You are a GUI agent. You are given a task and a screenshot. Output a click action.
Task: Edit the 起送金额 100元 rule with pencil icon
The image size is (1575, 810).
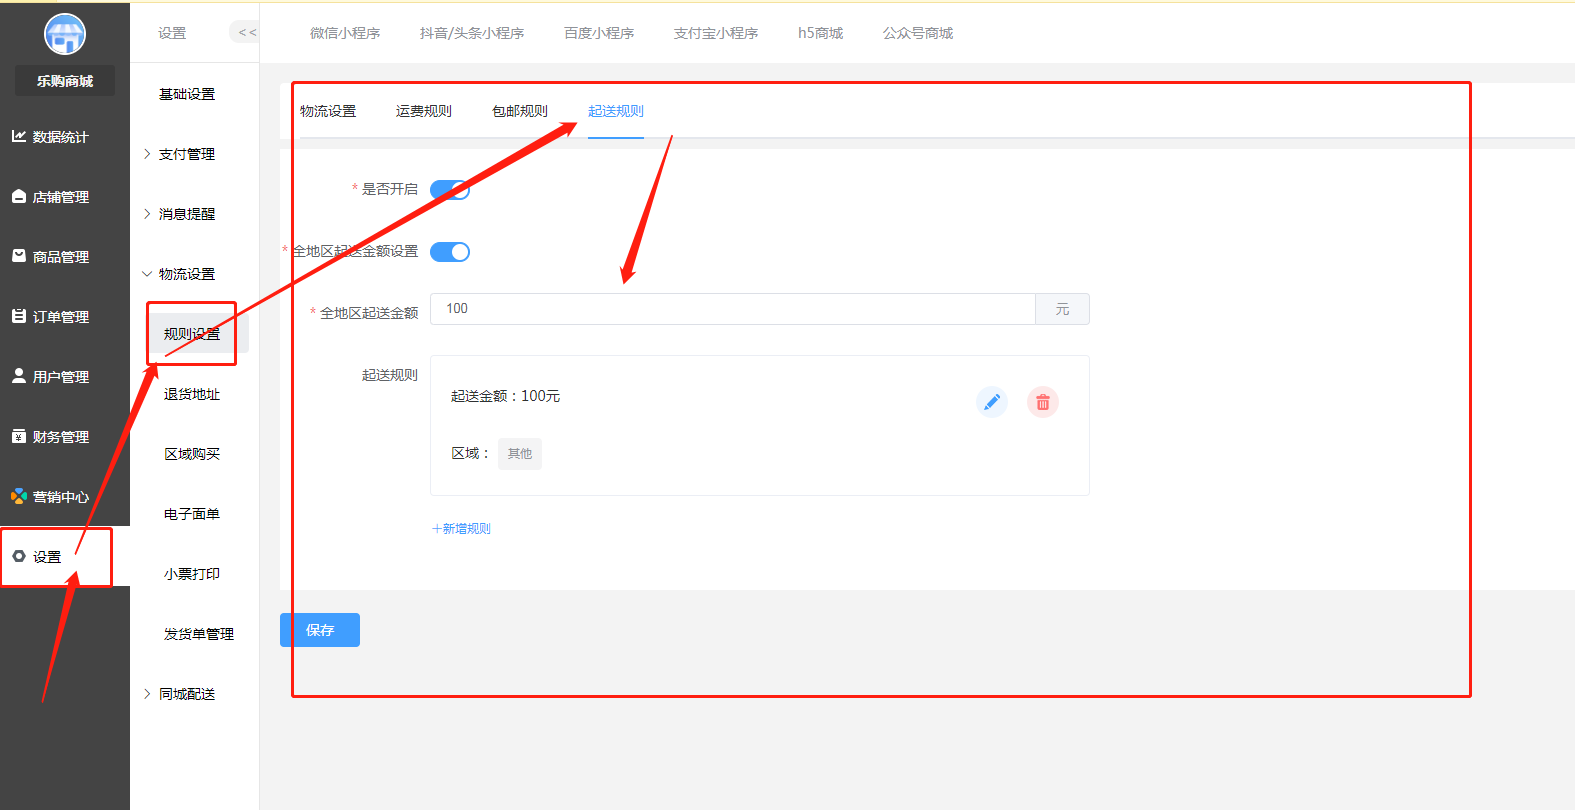click(x=992, y=402)
